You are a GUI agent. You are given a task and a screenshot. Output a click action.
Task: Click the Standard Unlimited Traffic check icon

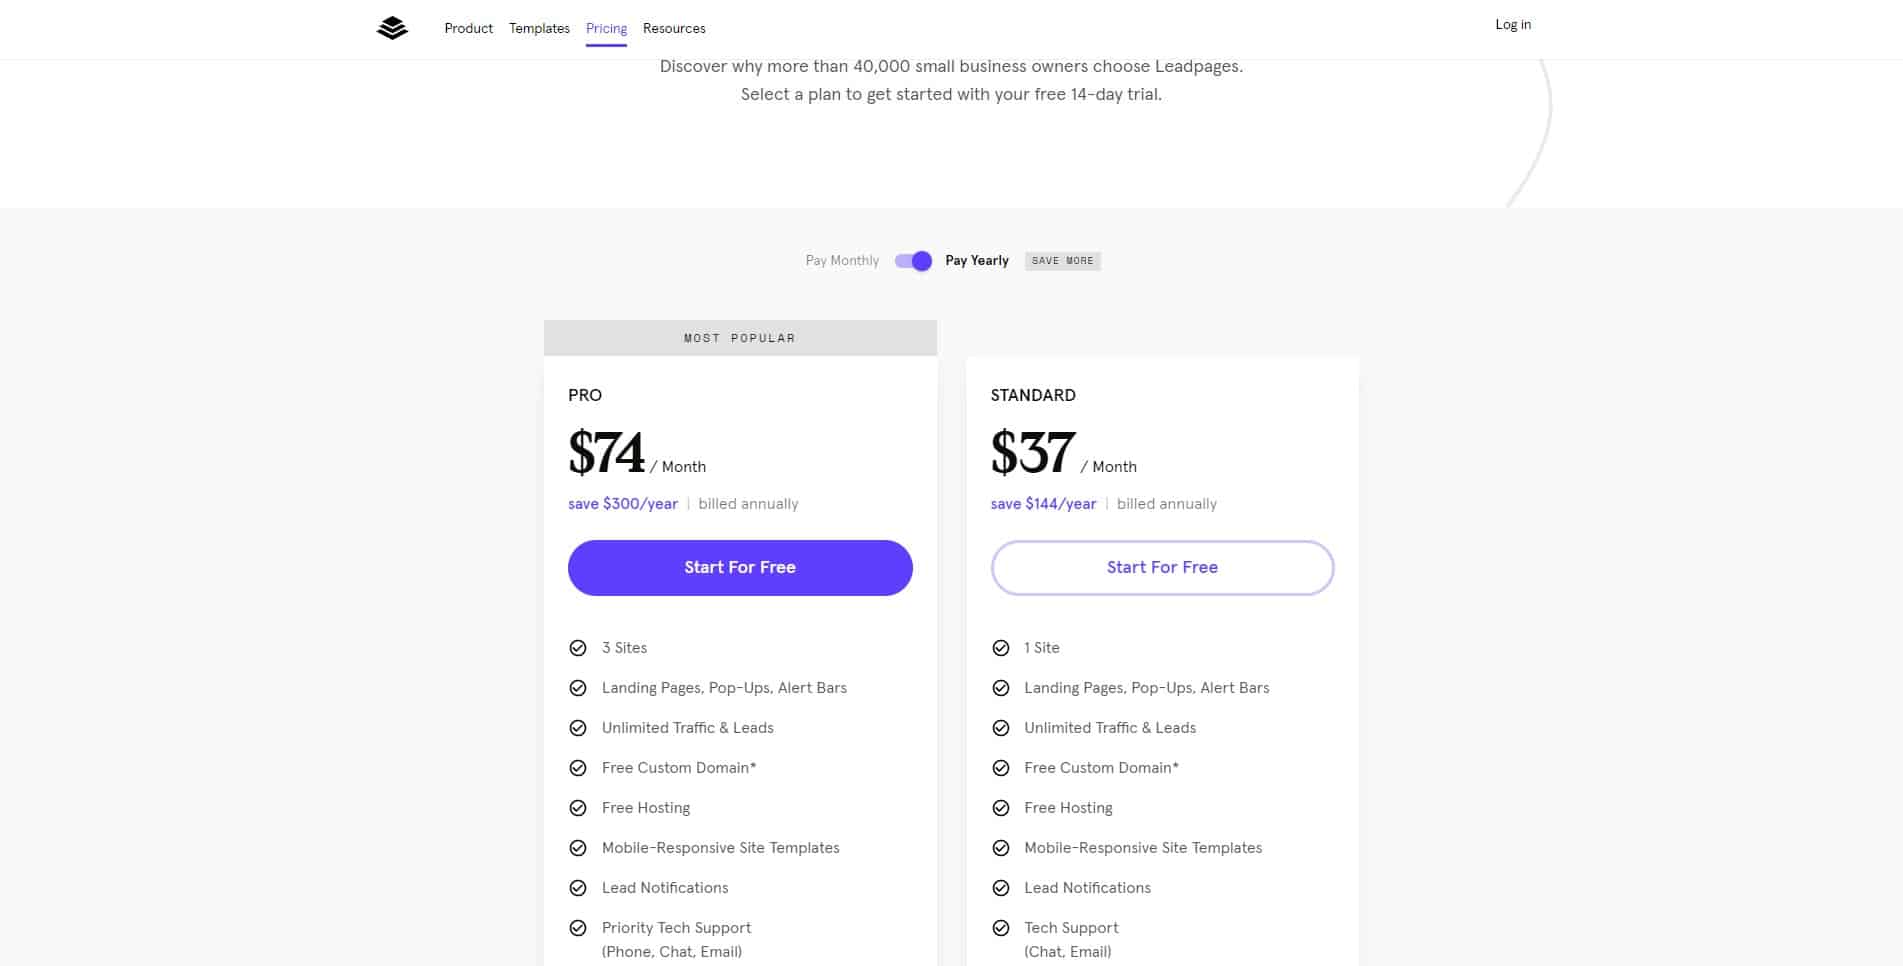tap(1001, 728)
